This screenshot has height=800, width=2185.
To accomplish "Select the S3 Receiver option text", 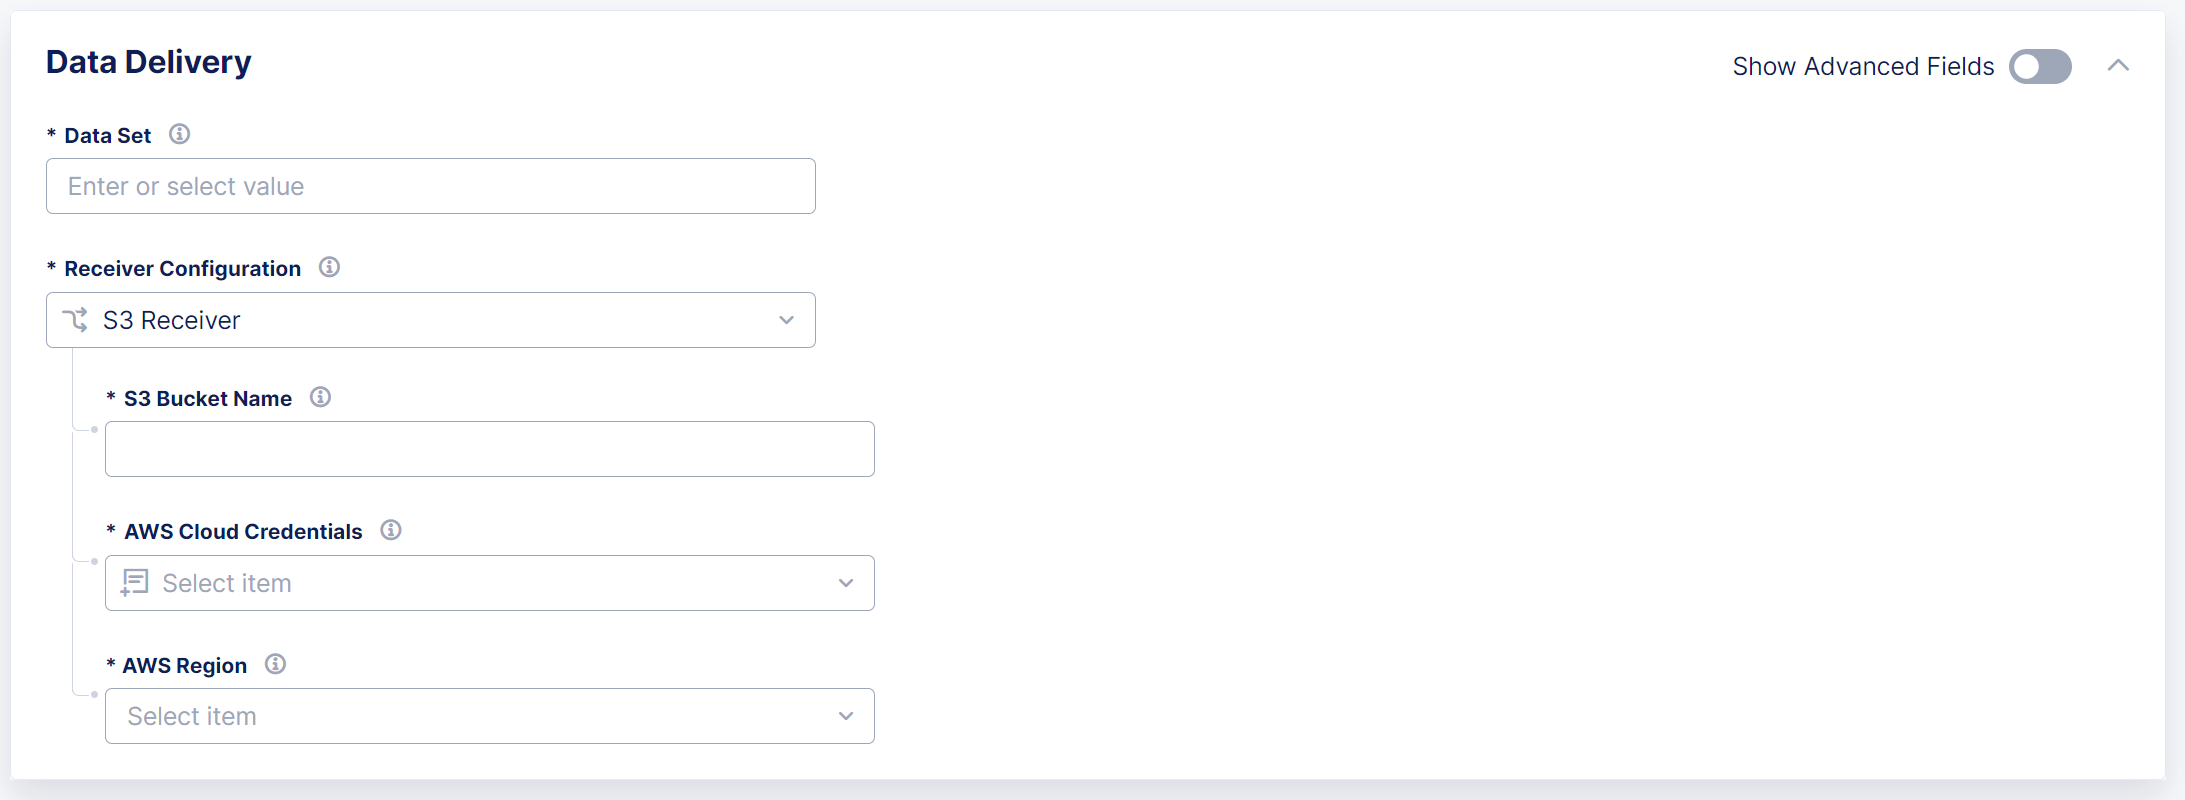I will [170, 320].
